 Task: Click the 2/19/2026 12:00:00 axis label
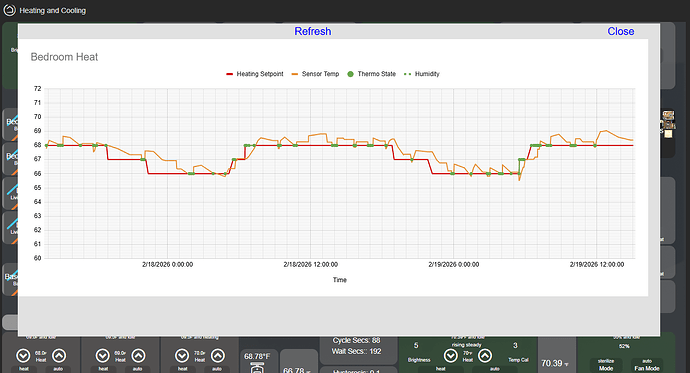coord(597,264)
